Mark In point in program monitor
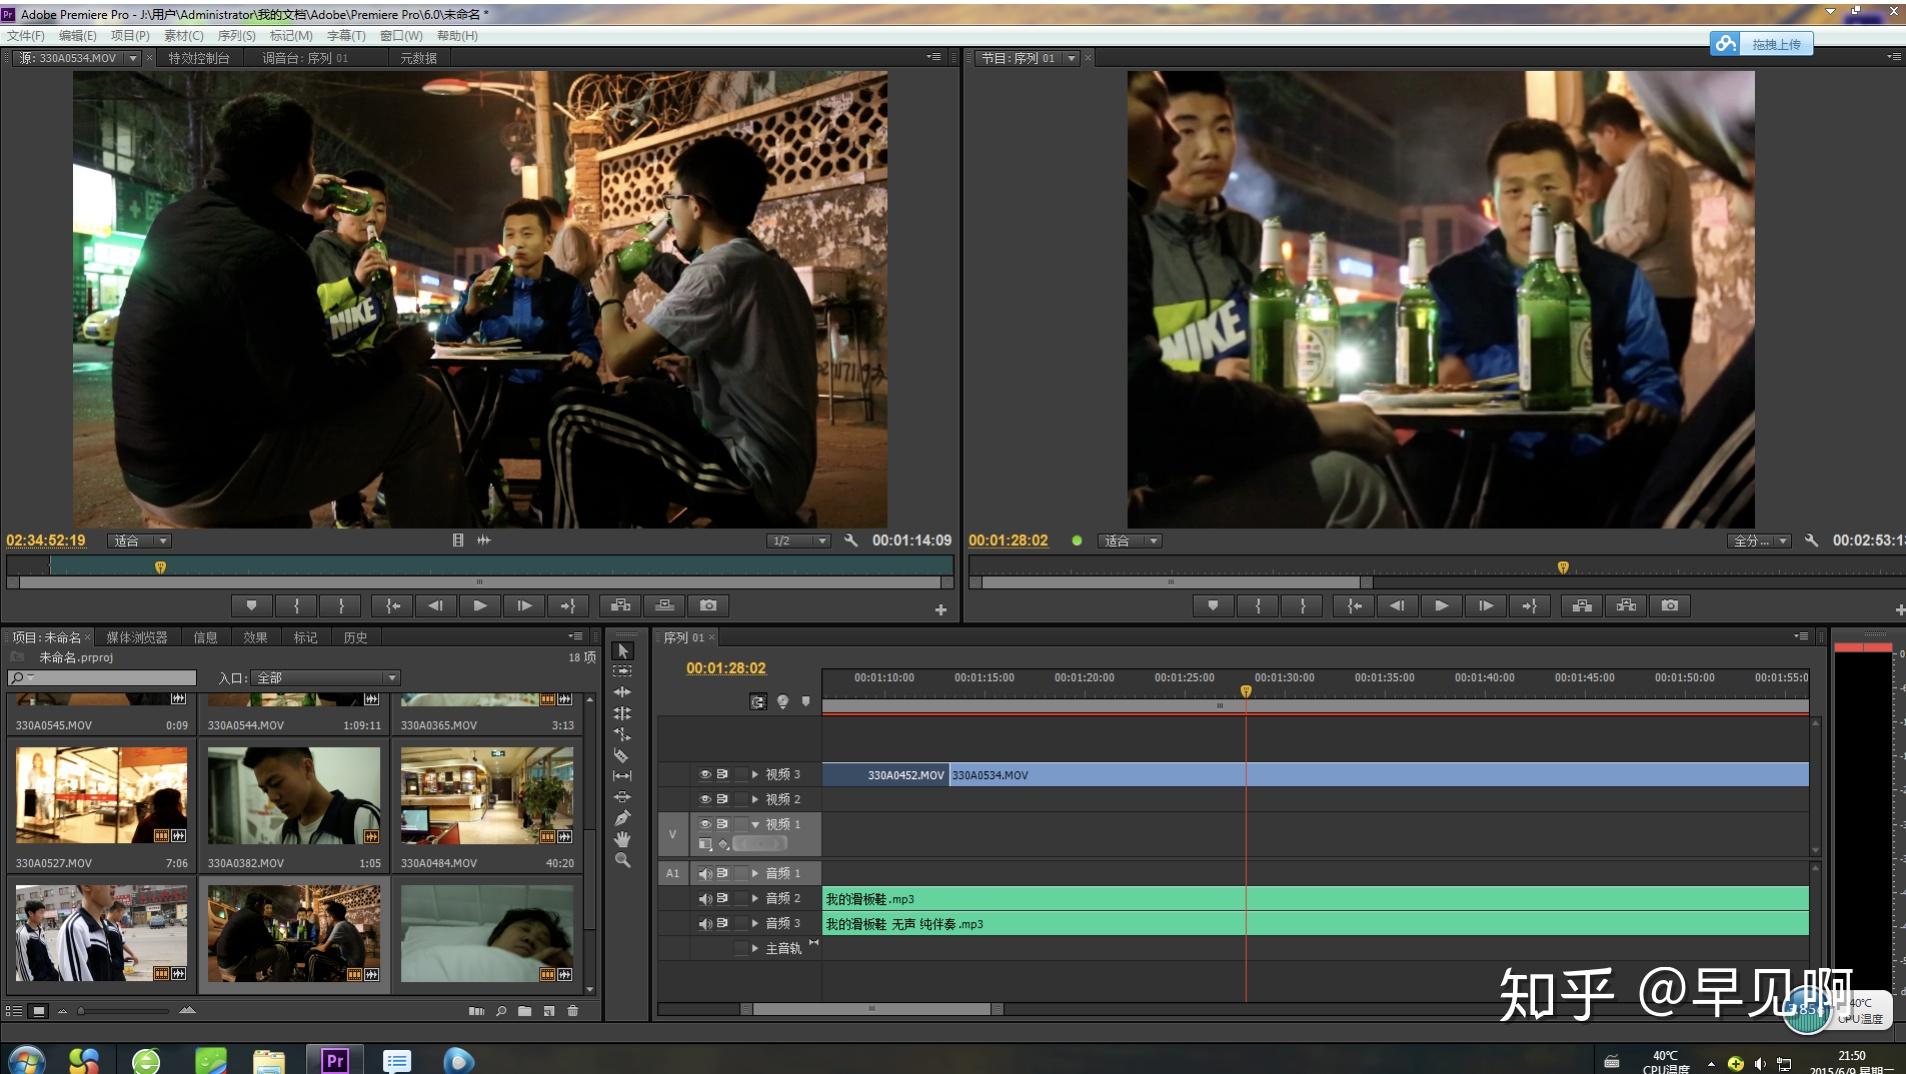Screen dimensions: 1906x1074 click(x=1258, y=606)
